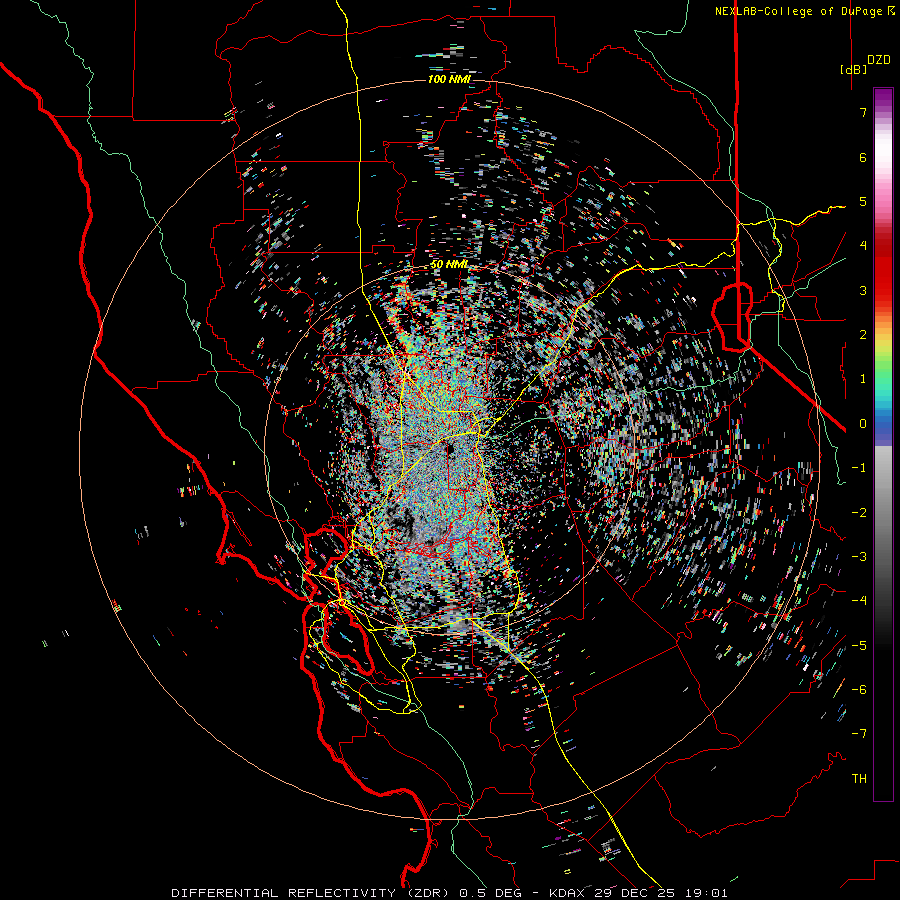Click the DIFFERENTIAL REFLECTIVITY (ZDR) caption text

(x=311, y=893)
